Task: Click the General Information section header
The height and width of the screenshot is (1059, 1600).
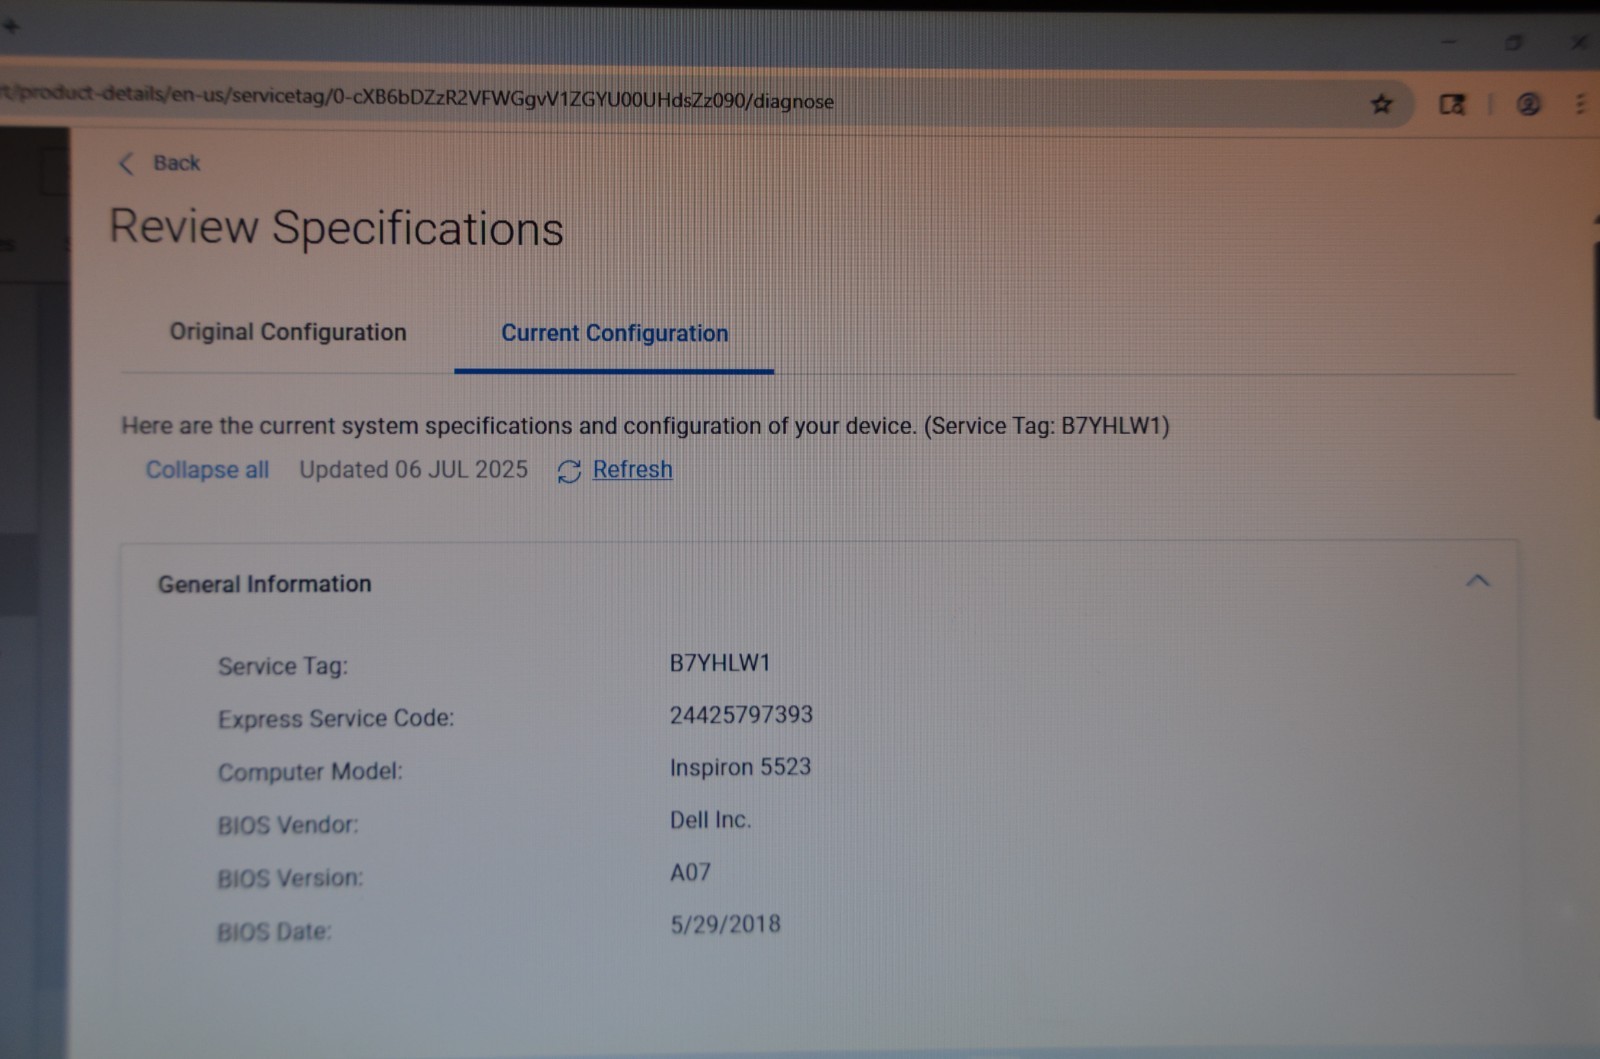Action: click(x=819, y=583)
